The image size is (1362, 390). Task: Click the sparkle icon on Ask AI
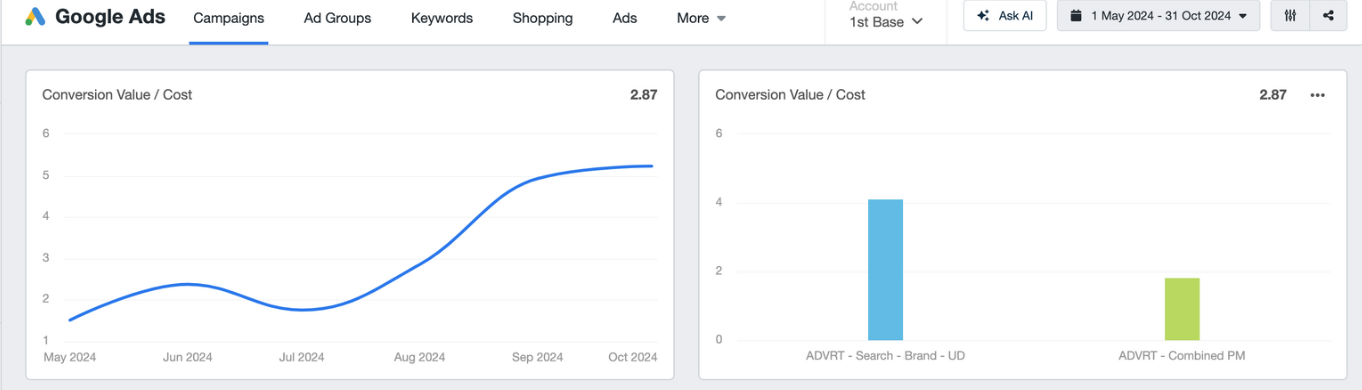pyautogui.click(x=983, y=16)
